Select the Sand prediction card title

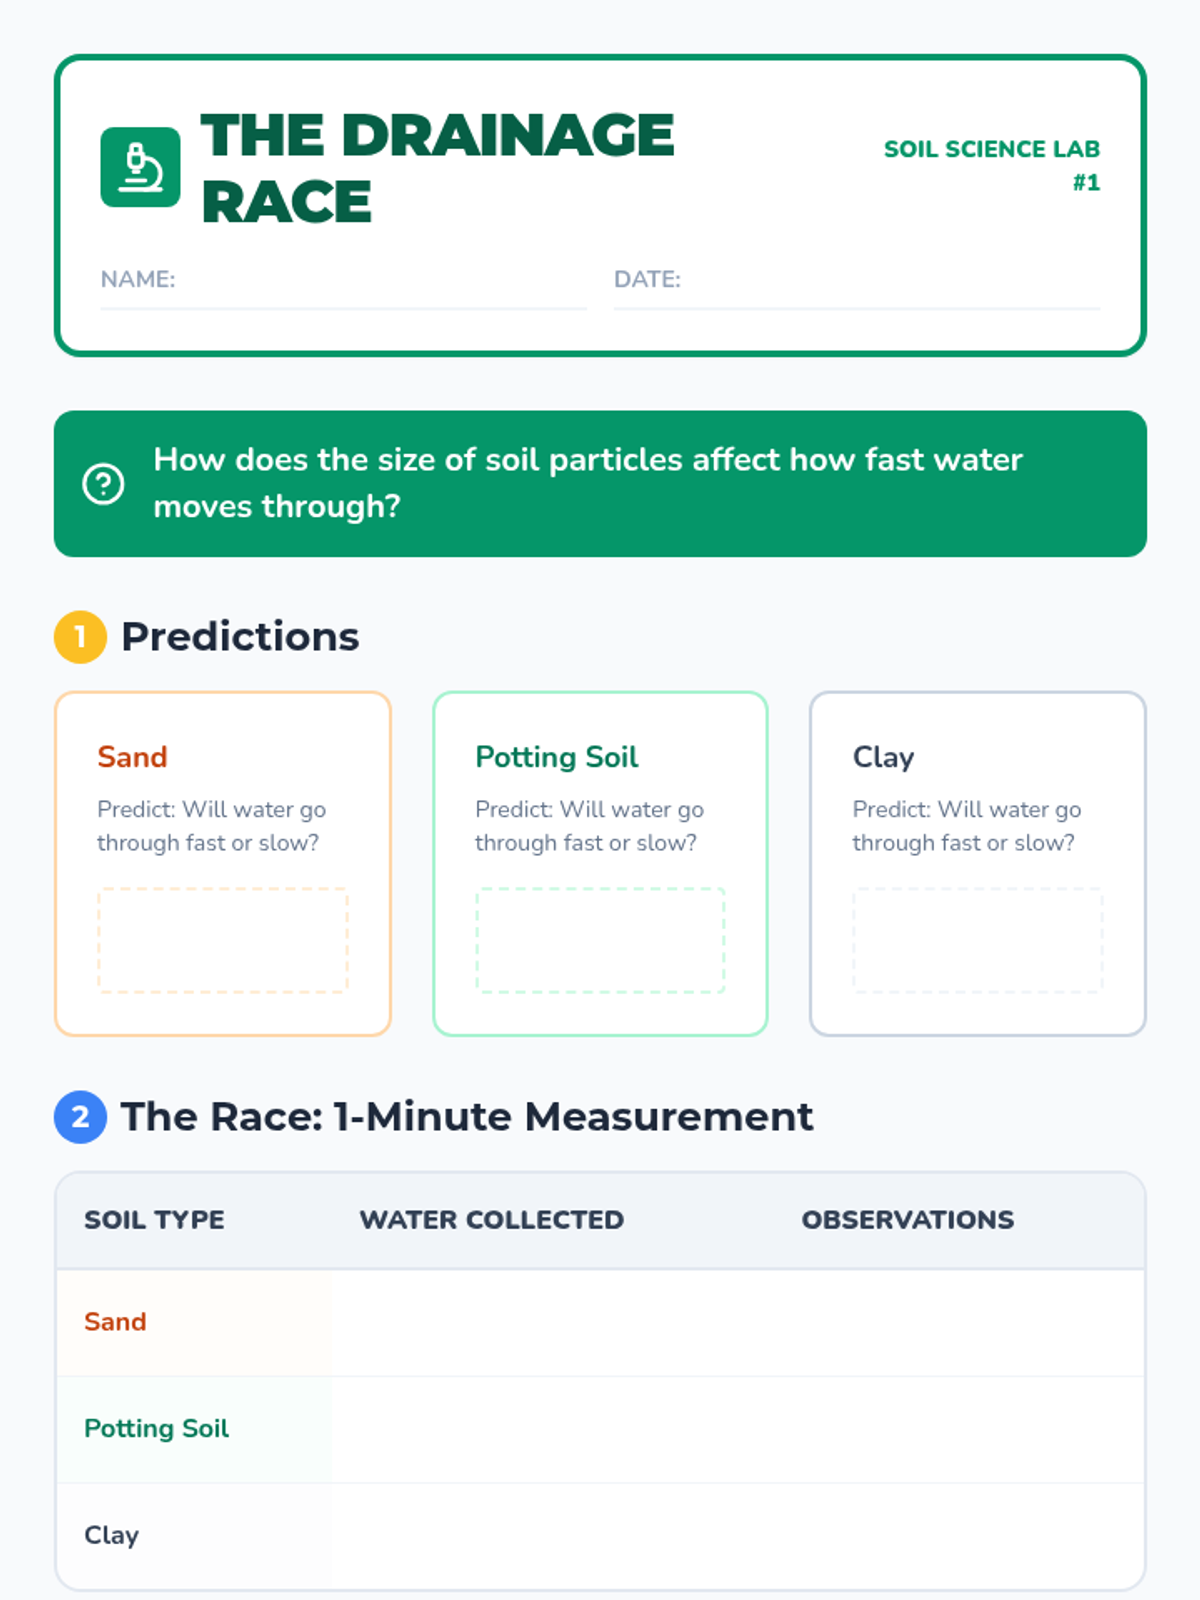click(x=132, y=757)
